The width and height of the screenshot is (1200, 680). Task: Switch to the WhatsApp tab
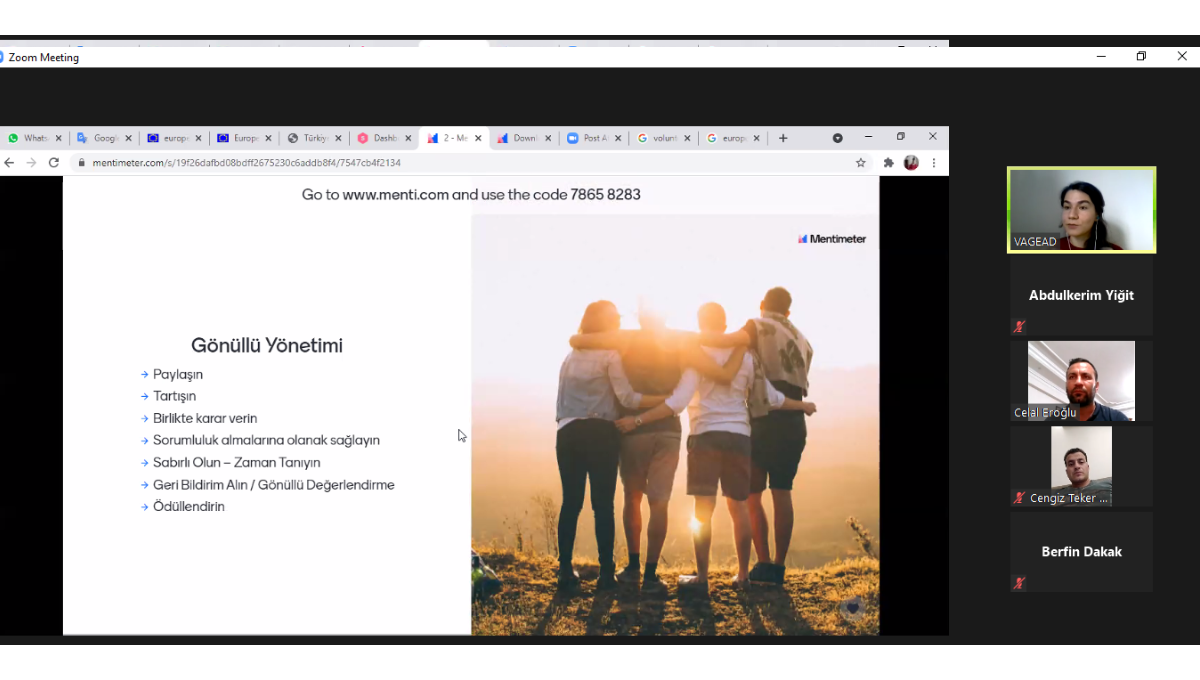30,138
